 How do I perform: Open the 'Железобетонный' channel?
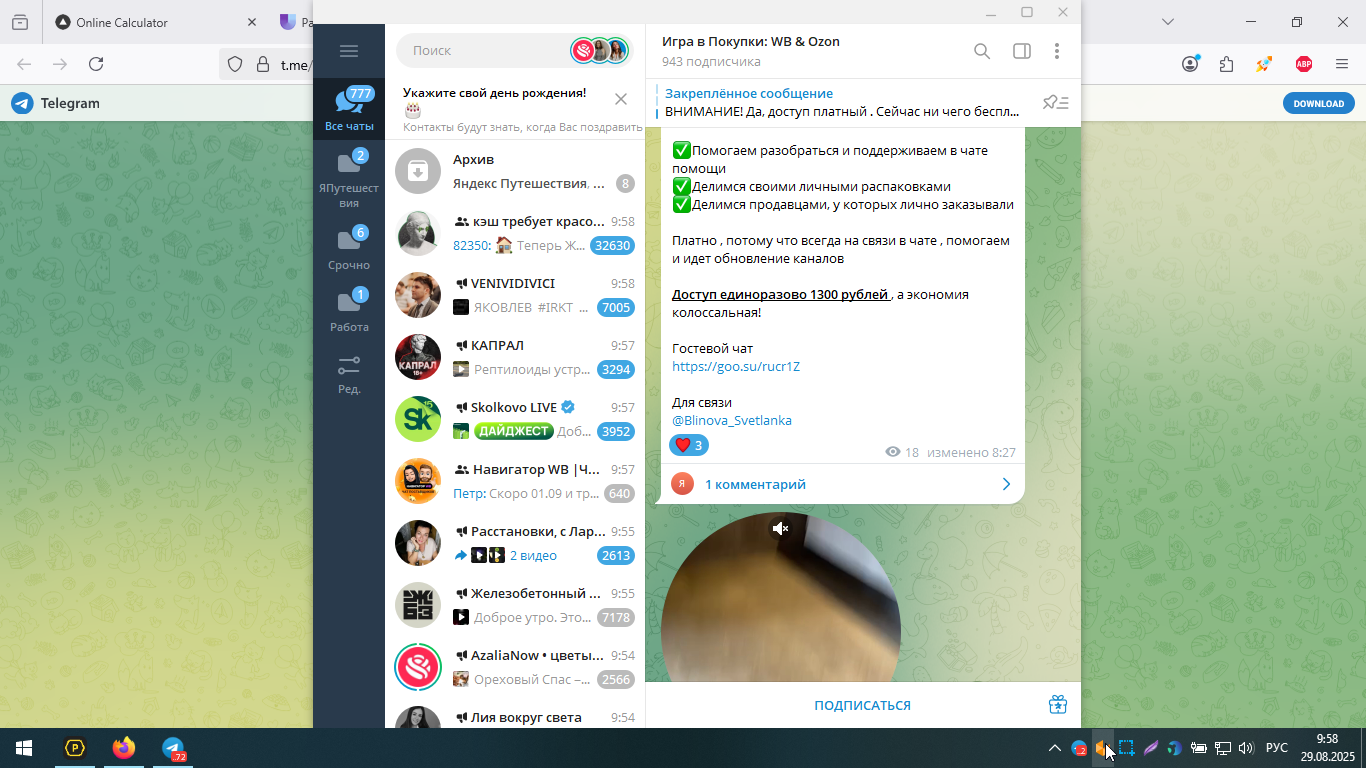pyautogui.click(x=515, y=606)
